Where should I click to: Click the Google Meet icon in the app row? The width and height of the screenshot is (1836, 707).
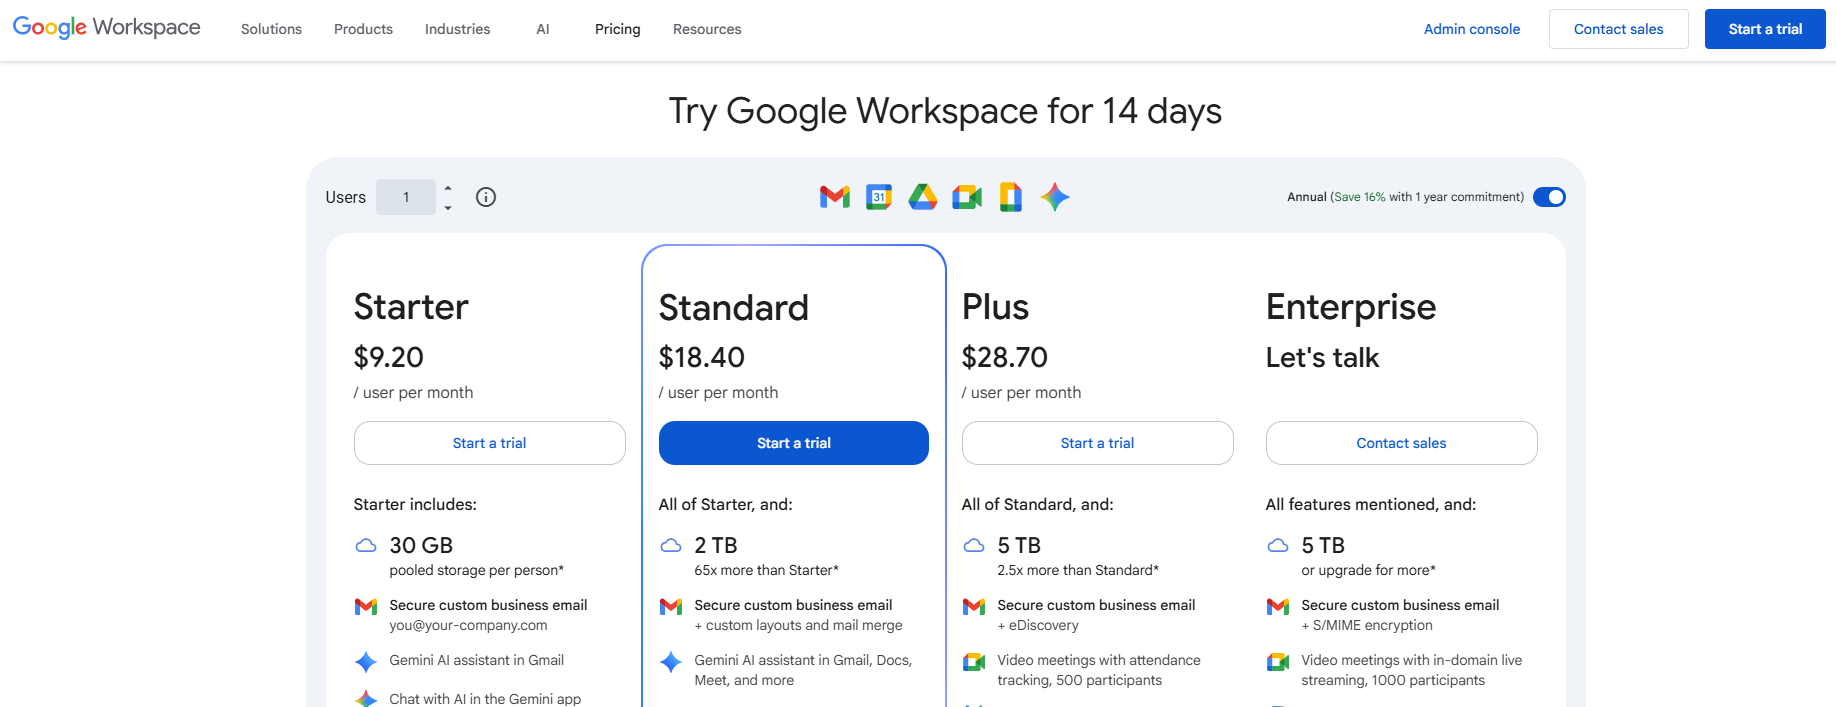click(967, 197)
